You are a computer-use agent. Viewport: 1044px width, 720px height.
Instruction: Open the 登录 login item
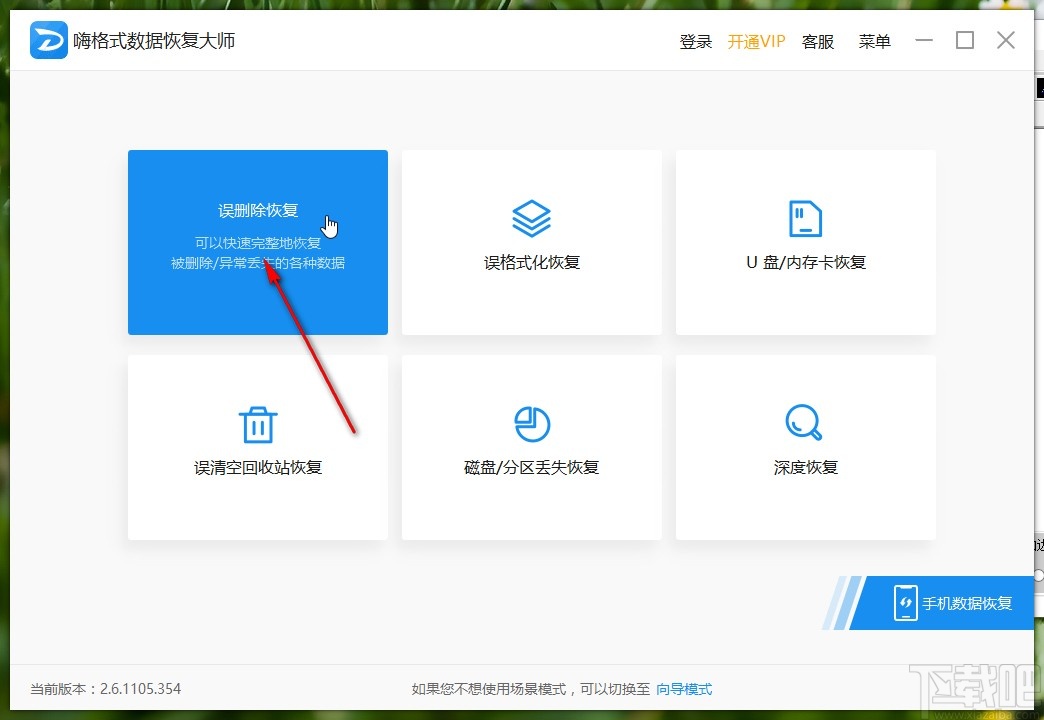[x=696, y=41]
